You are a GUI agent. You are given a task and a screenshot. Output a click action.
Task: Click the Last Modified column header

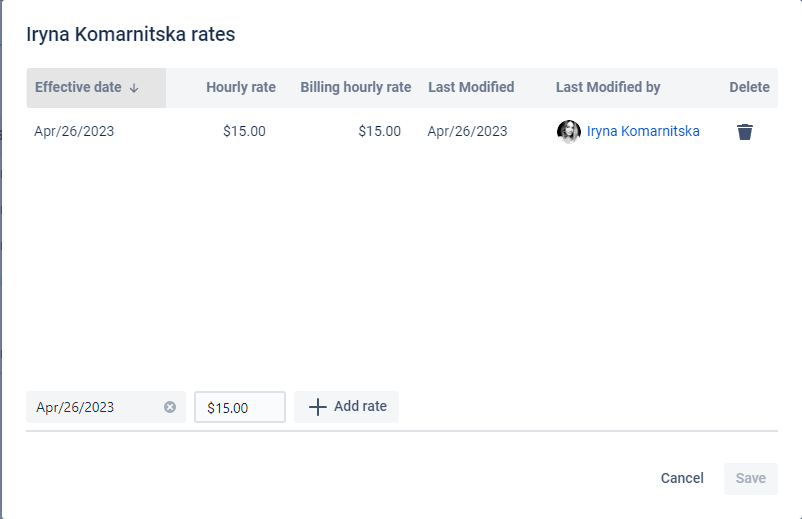(x=471, y=87)
